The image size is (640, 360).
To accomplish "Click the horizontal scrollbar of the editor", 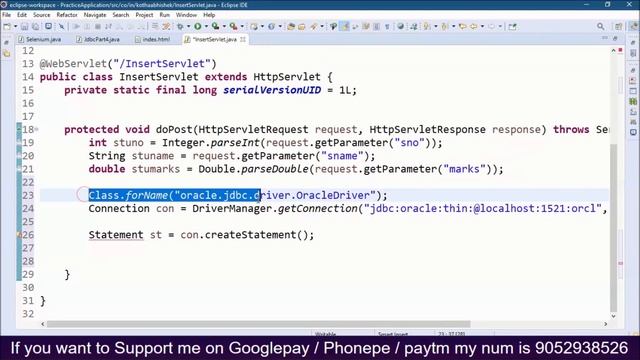I will (x=258, y=324).
